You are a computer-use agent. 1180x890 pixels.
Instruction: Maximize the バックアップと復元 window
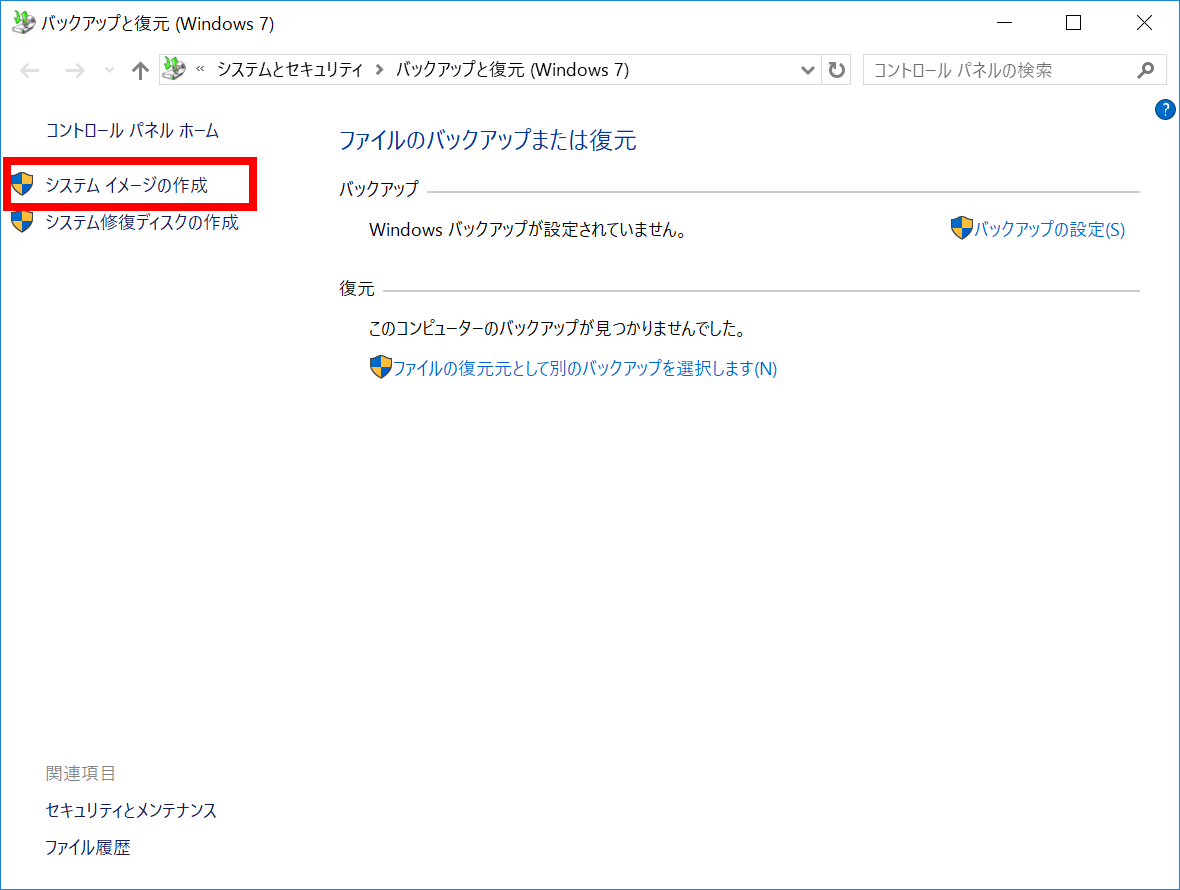[x=1074, y=23]
